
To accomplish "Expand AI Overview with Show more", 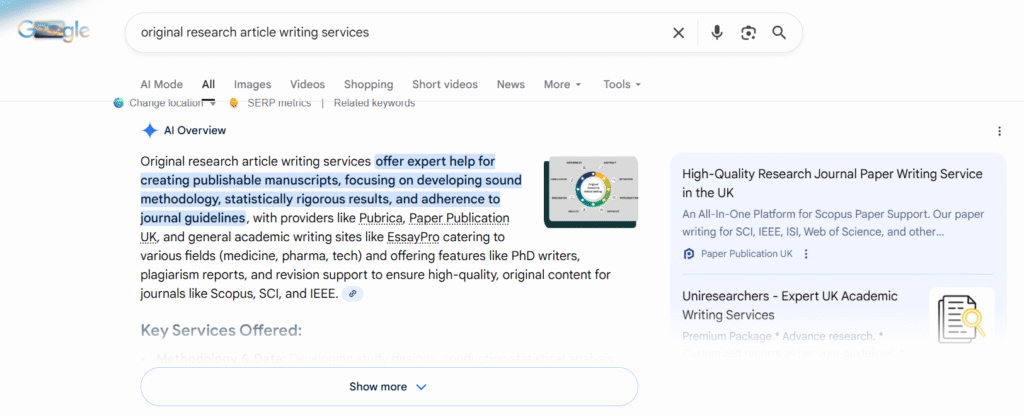I will (x=388, y=387).
